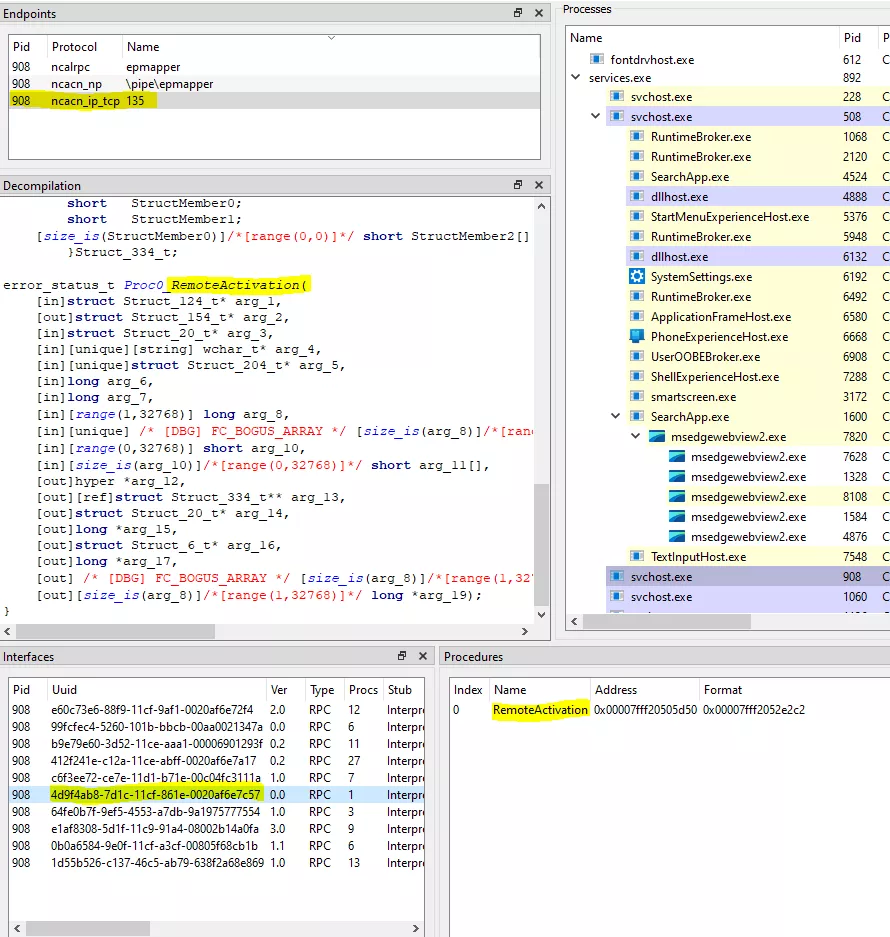
Task: Select interface c6f3ee72-ce7e-11d1-b71e-00c04fc3111a
Action: 216,777
